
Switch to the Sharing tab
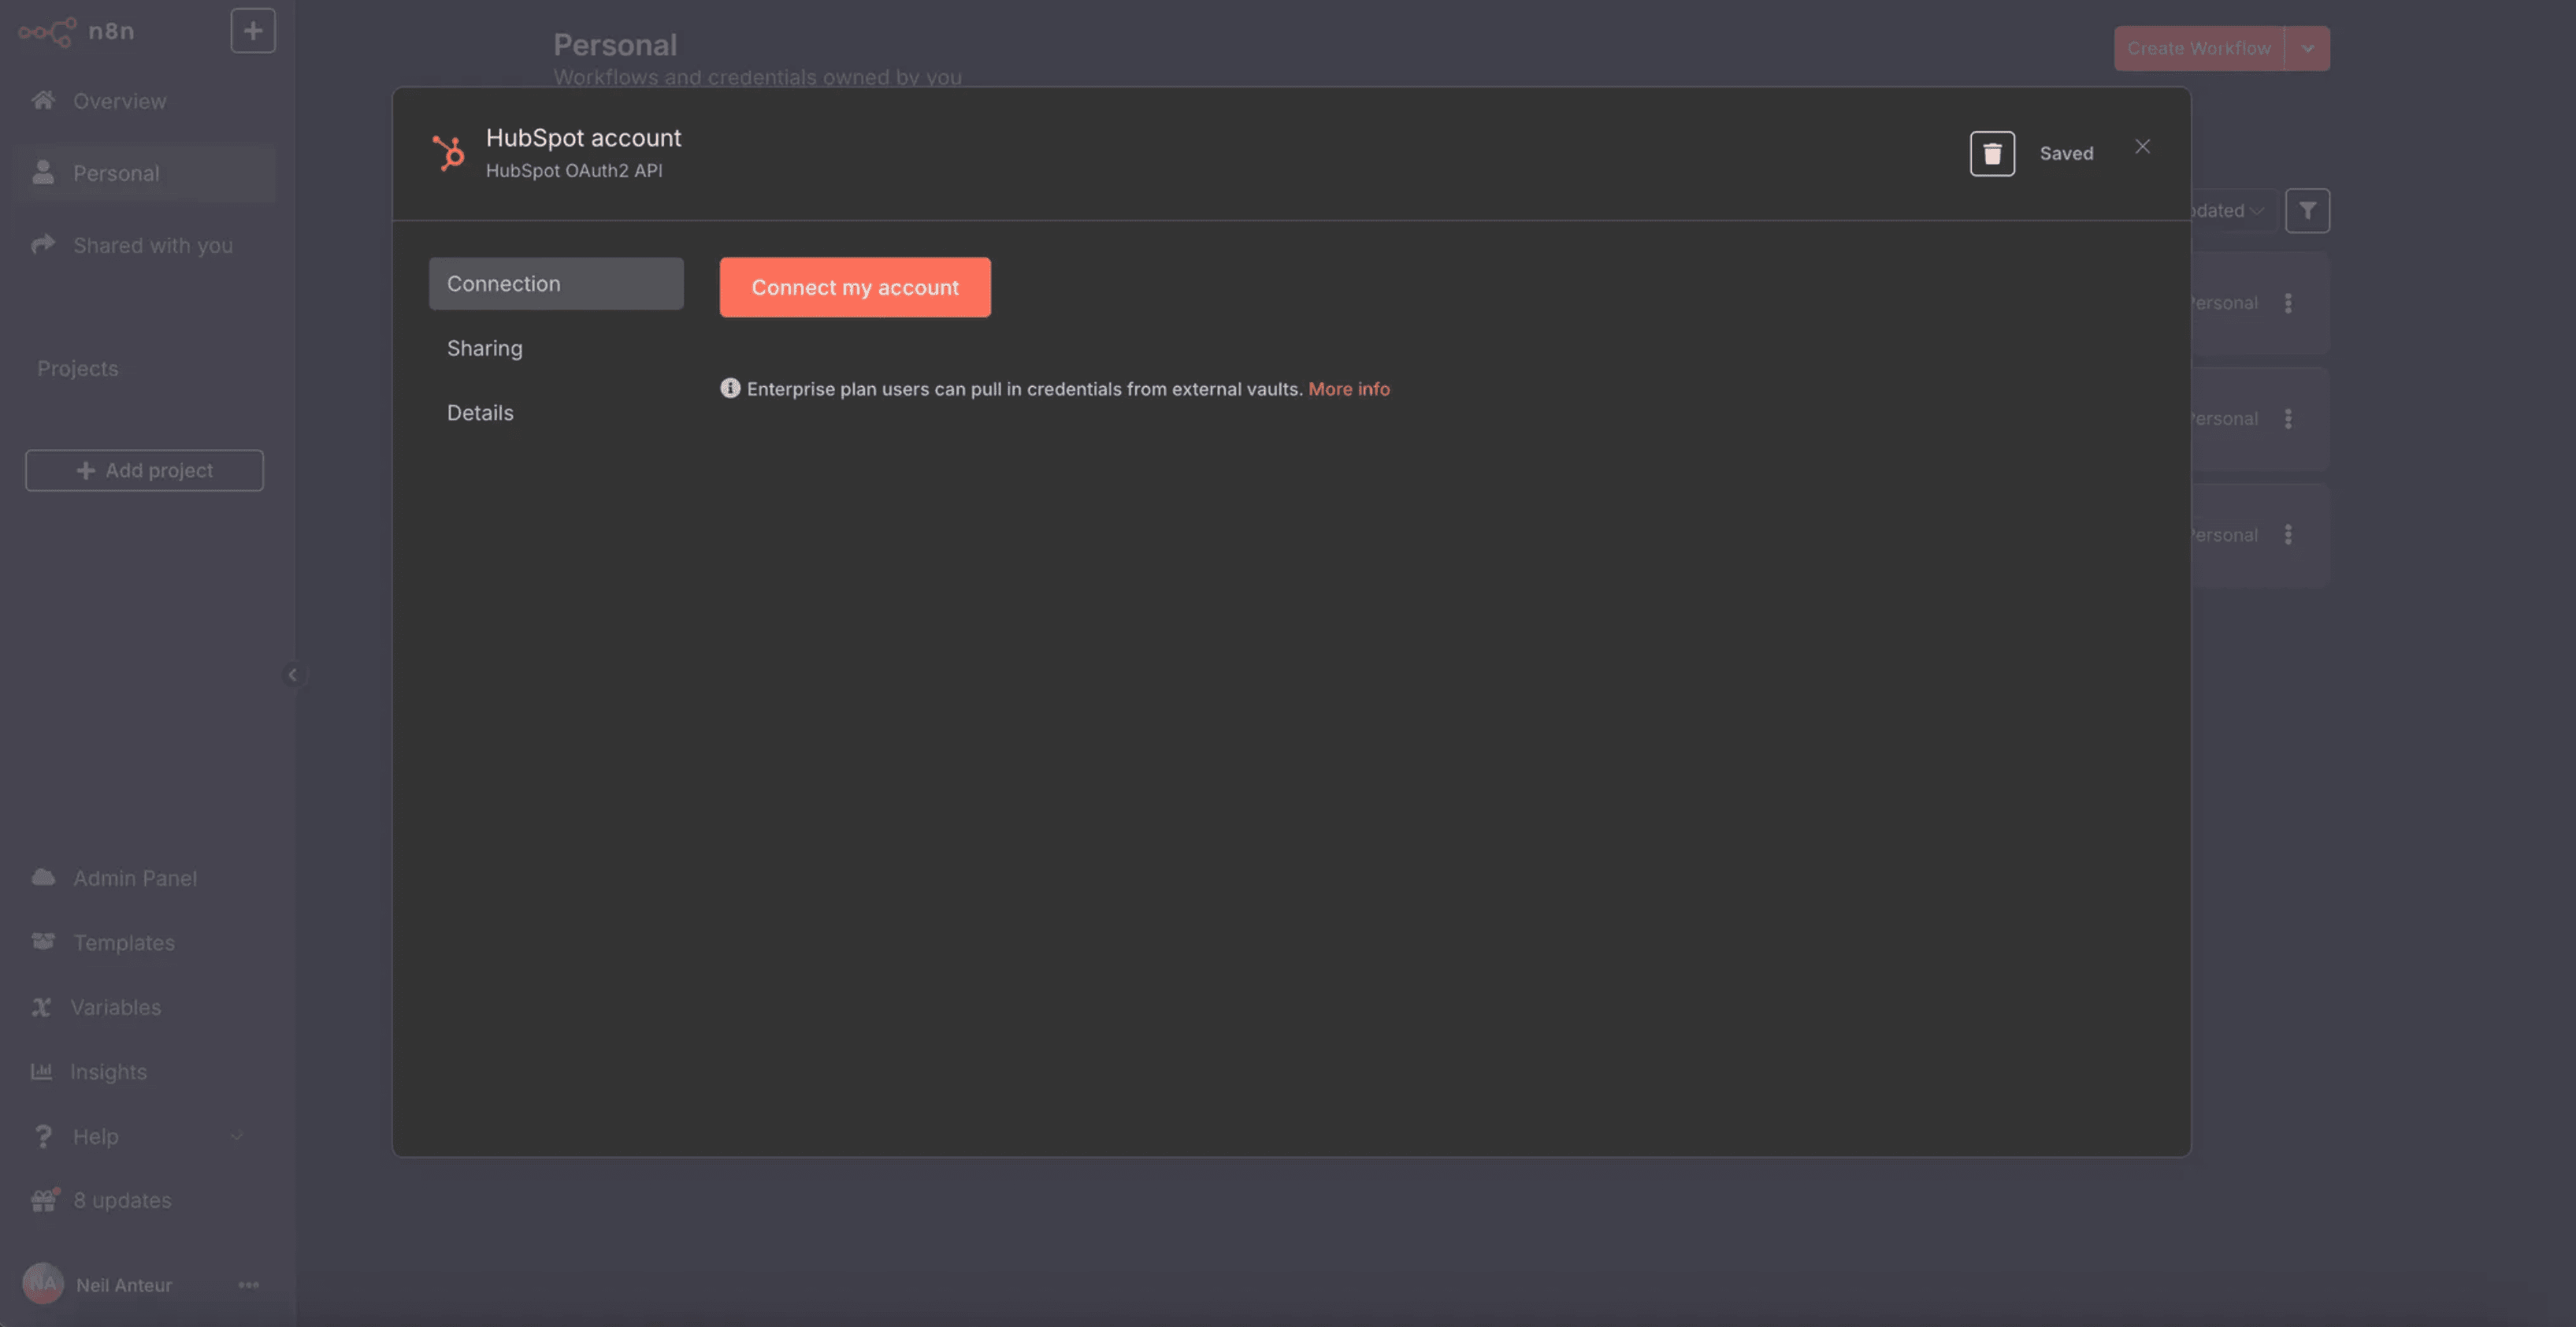pyautogui.click(x=556, y=348)
